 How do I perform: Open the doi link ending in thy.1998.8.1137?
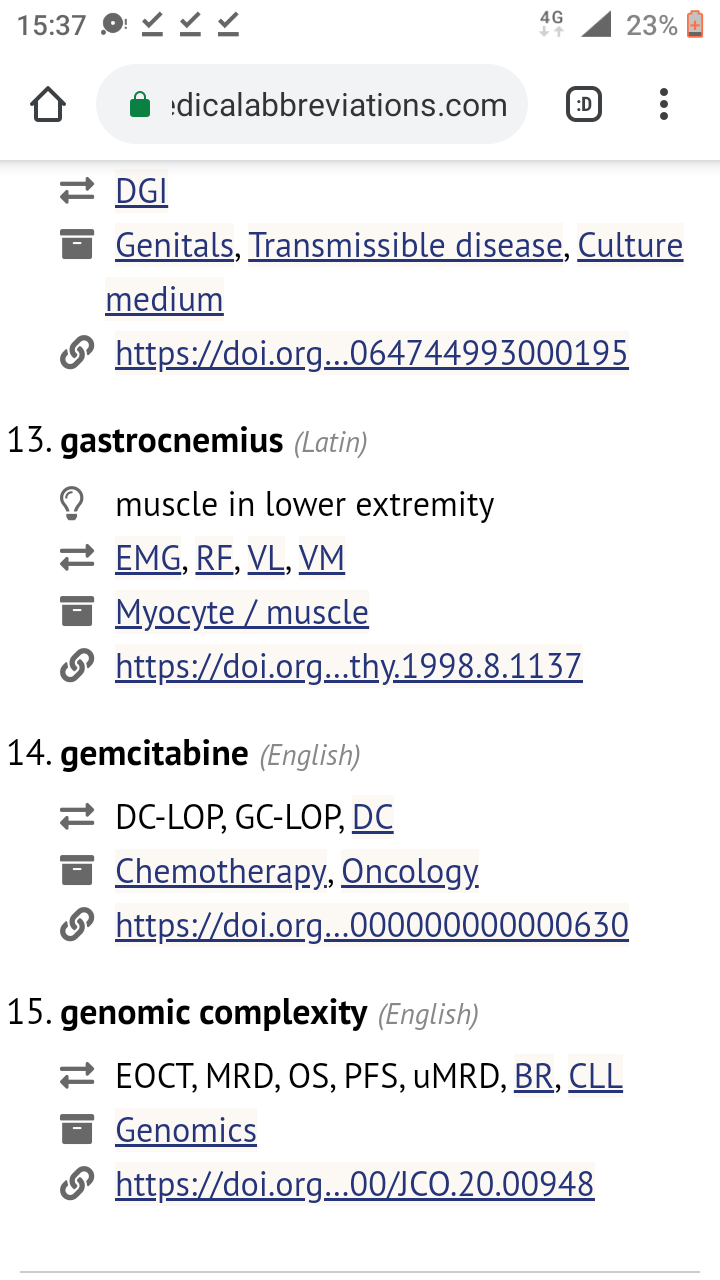348,666
